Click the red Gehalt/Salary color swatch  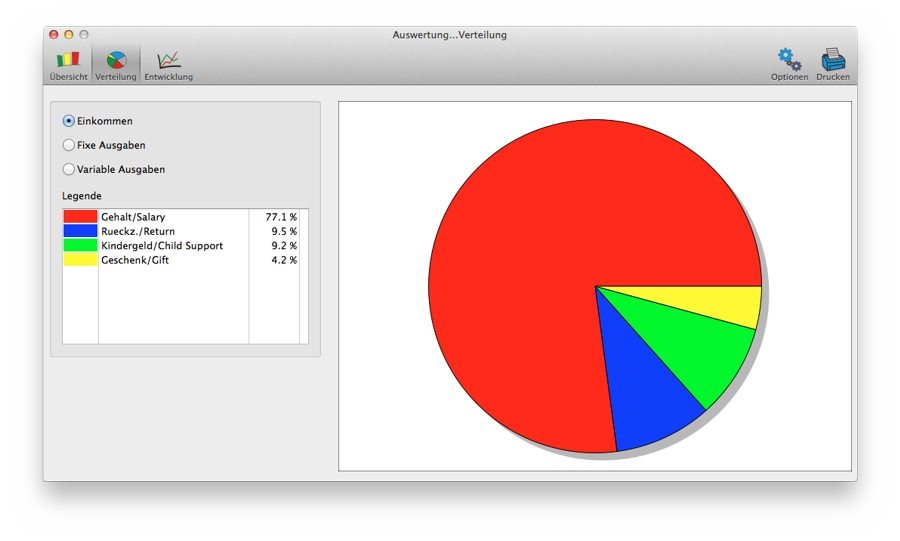pos(80,217)
